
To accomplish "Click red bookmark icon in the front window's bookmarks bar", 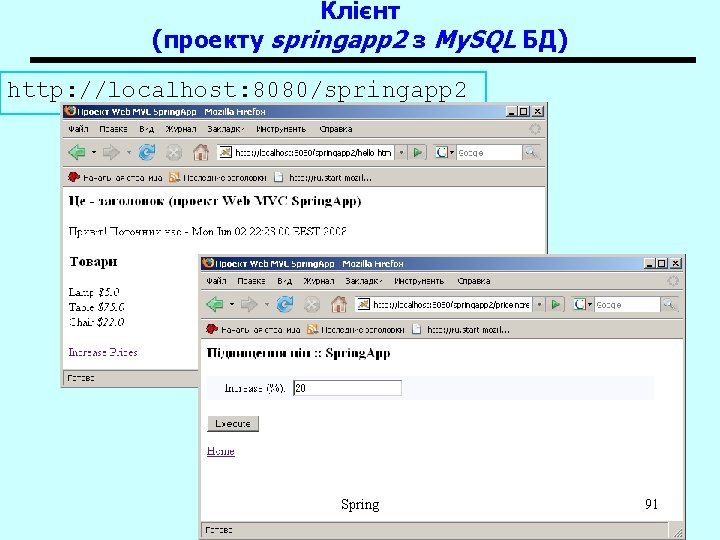I will click(x=212, y=329).
